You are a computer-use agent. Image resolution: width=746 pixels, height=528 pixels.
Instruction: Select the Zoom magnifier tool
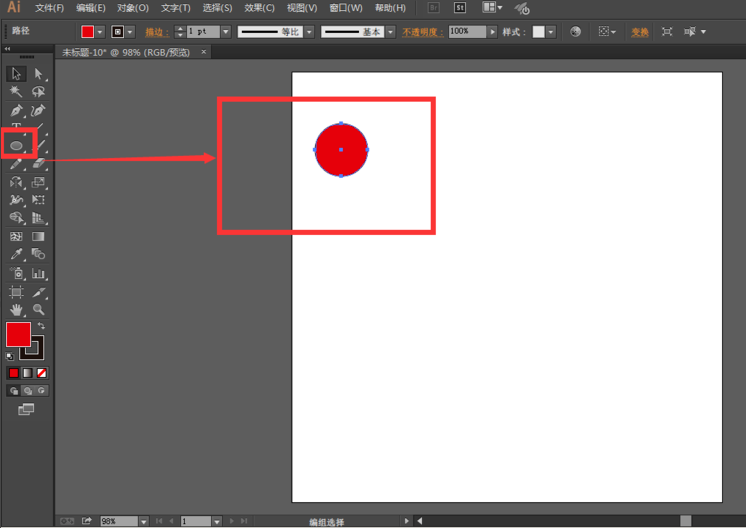click(38, 310)
